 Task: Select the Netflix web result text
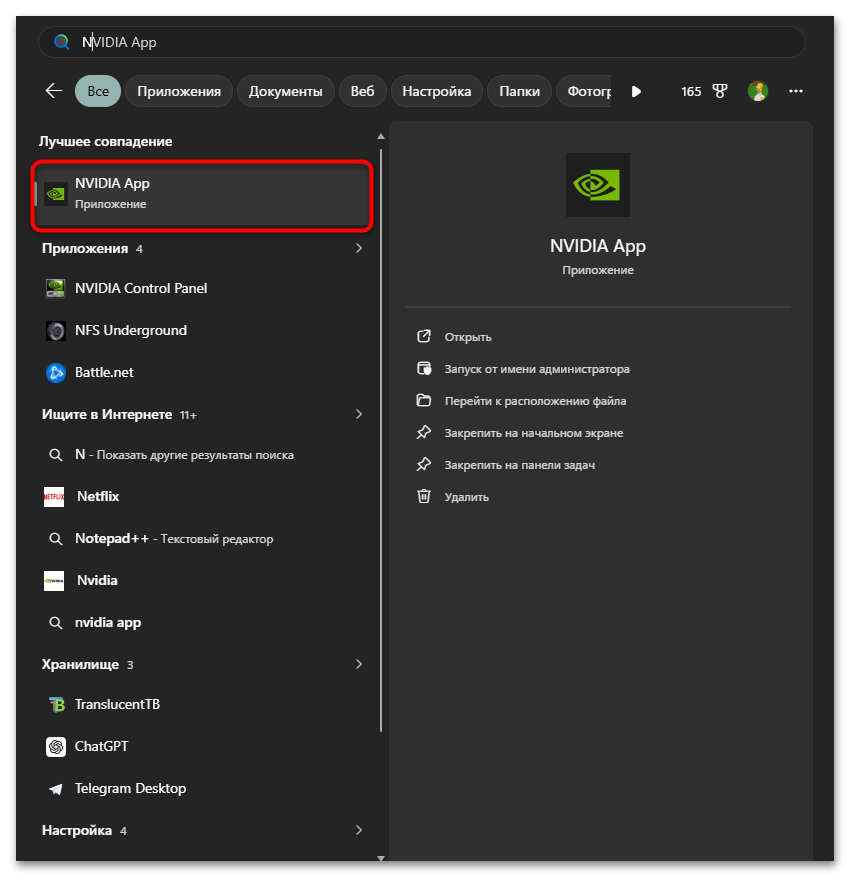(x=98, y=497)
